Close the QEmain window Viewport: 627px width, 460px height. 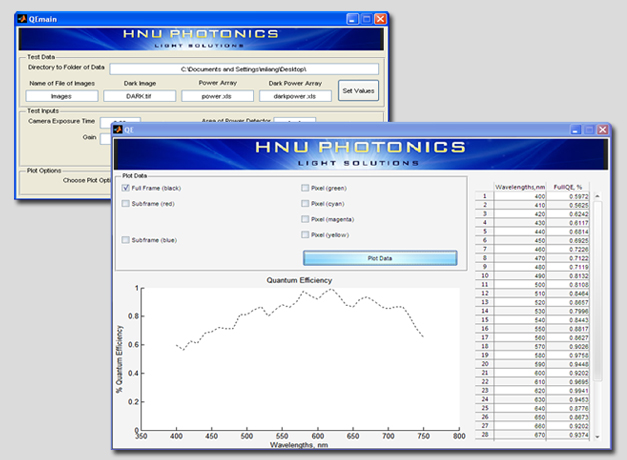point(380,19)
